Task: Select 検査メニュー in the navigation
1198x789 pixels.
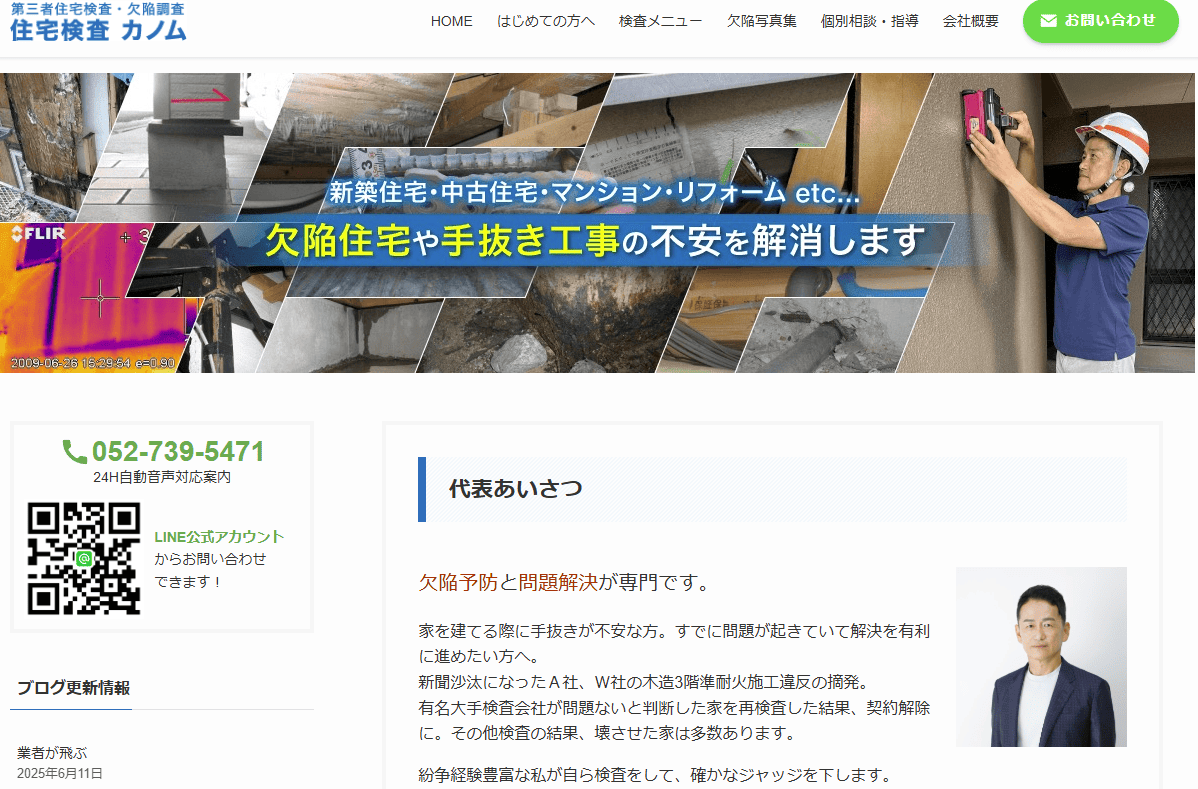Action: click(x=660, y=21)
